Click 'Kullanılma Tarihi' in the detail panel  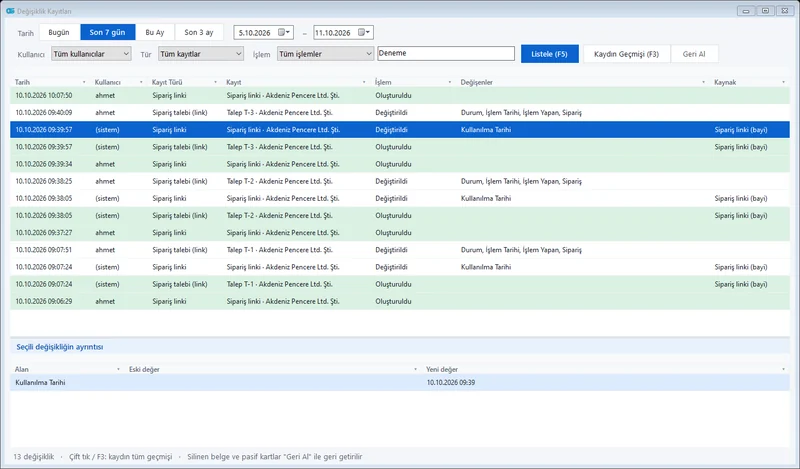pos(40,383)
